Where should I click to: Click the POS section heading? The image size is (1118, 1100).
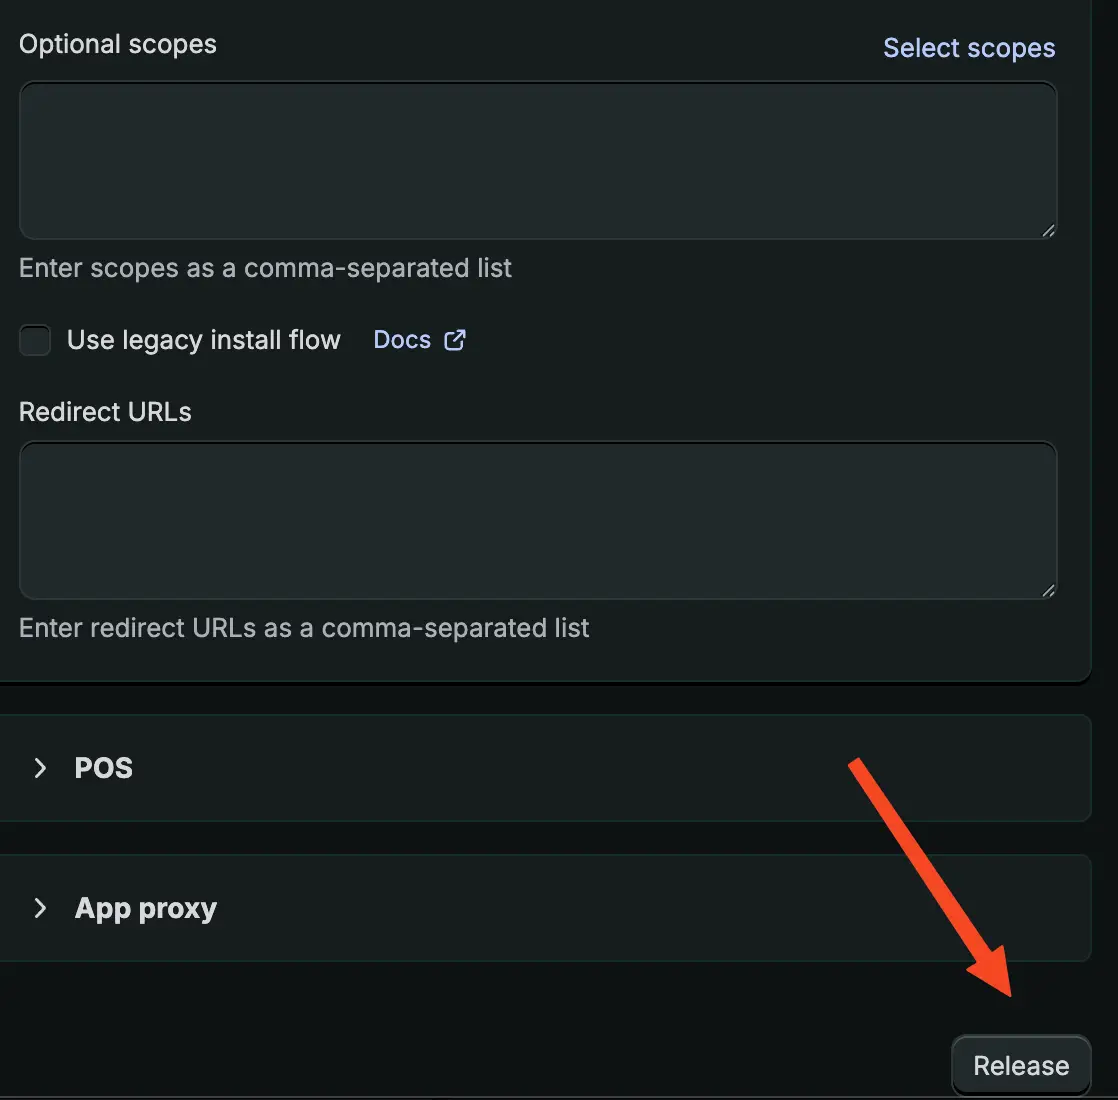pos(104,768)
